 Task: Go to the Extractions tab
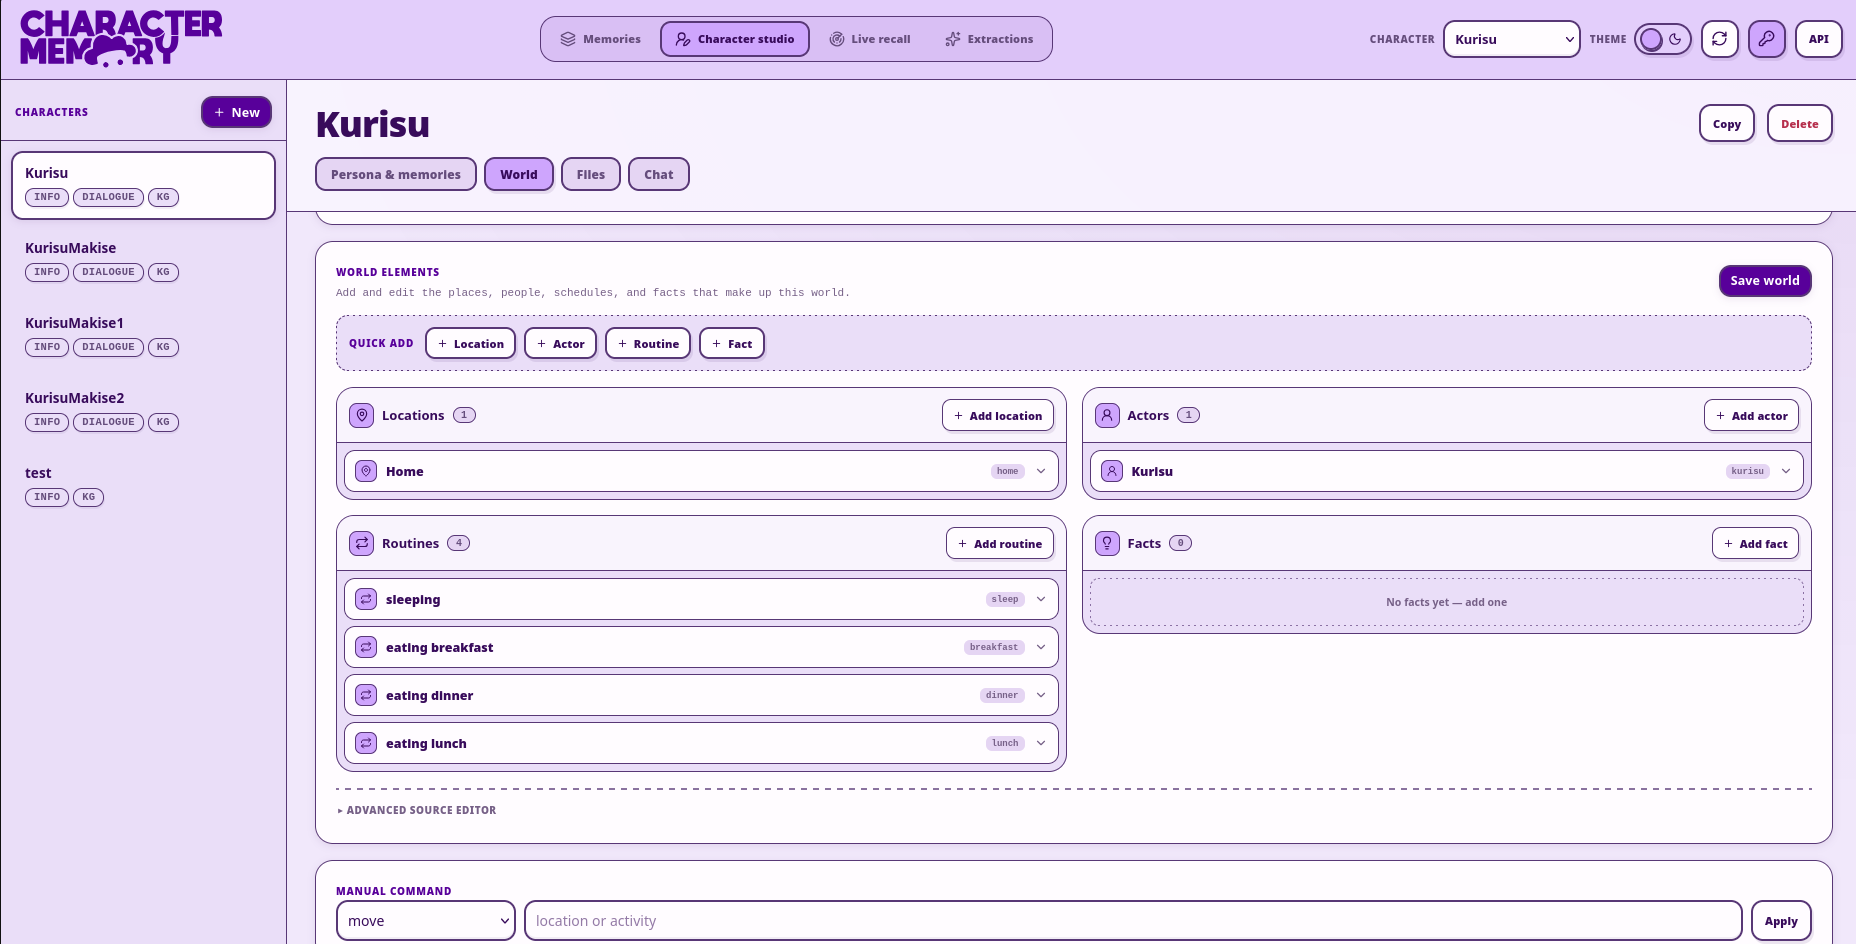(989, 39)
